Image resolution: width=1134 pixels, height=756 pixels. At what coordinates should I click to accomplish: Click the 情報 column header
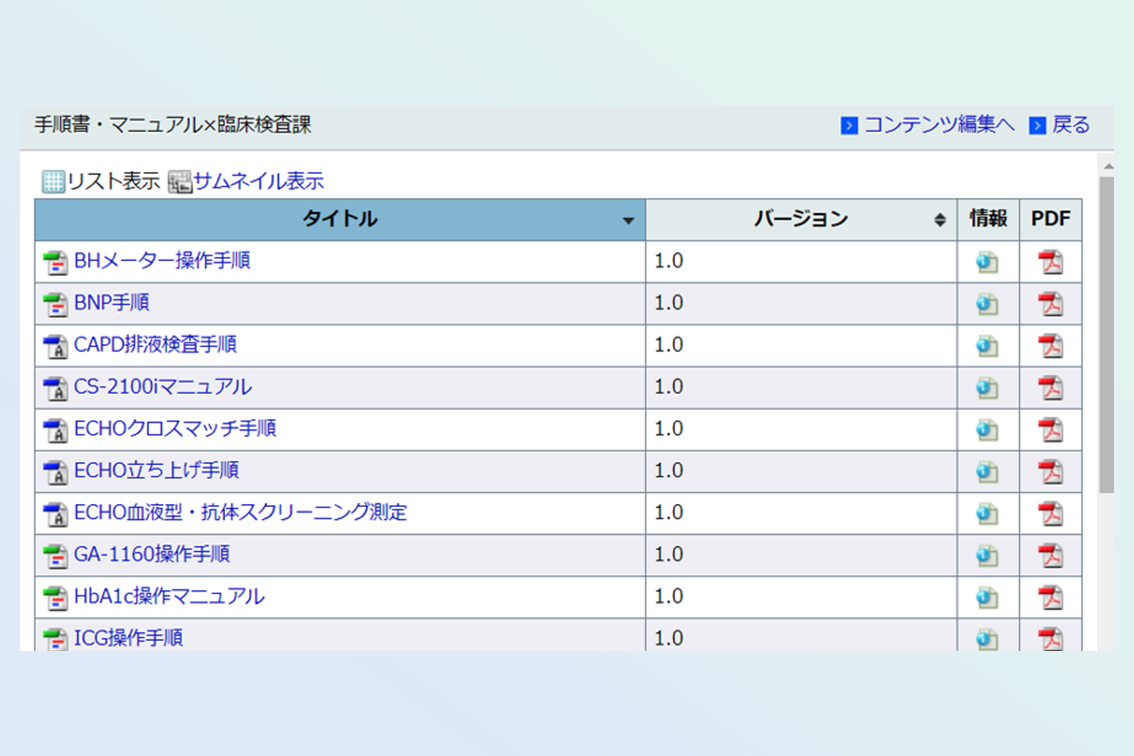coord(987,219)
